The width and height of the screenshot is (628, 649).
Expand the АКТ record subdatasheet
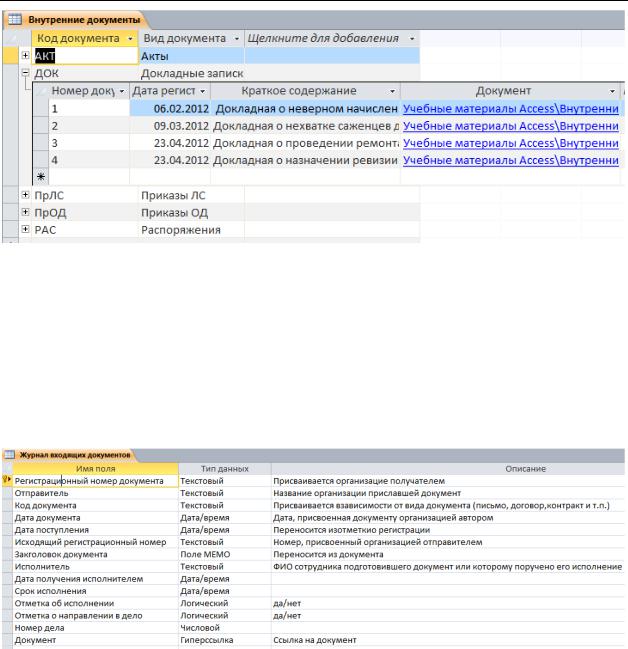tap(25, 55)
